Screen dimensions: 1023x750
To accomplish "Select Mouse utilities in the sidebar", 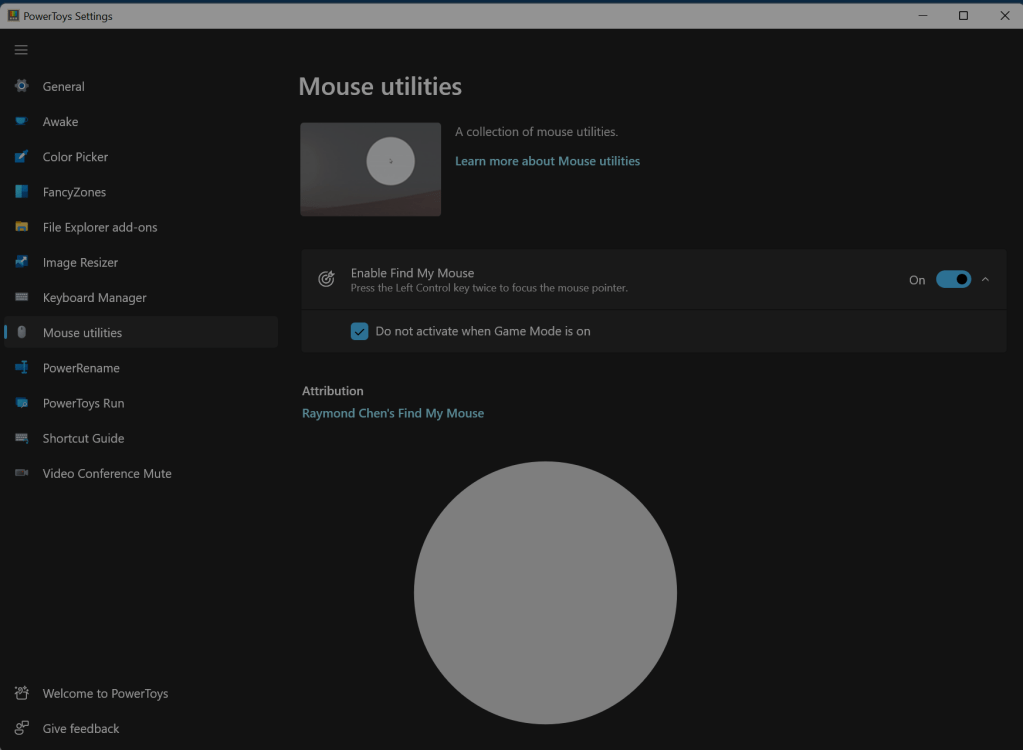I will click(x=141, y=333).
